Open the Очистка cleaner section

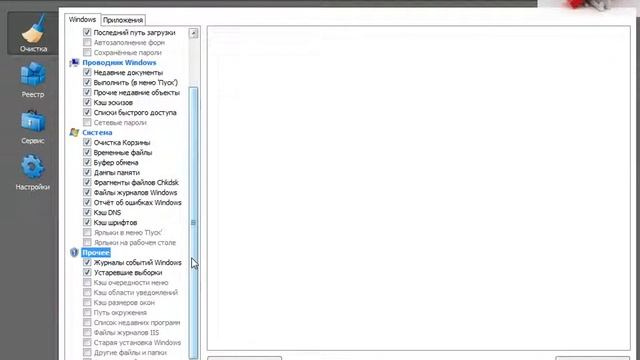pos(33,33)
